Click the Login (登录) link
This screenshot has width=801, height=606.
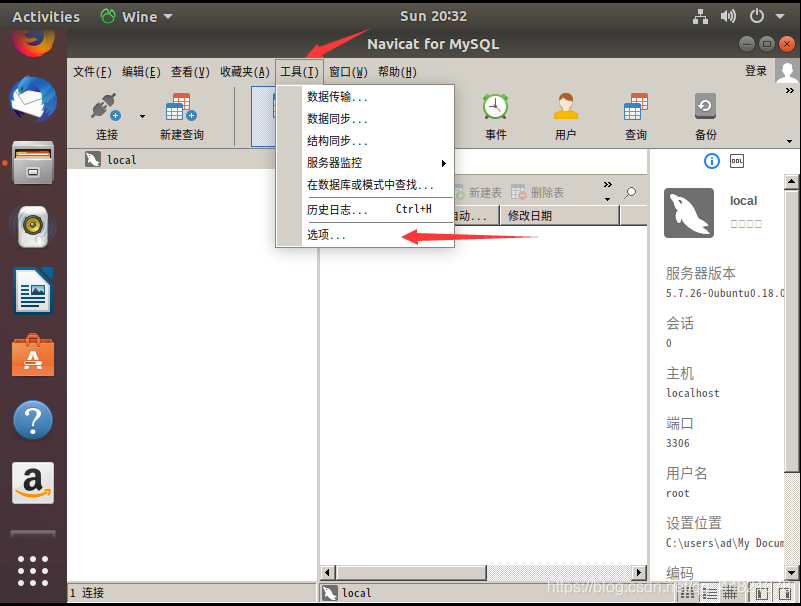(756, 71)
